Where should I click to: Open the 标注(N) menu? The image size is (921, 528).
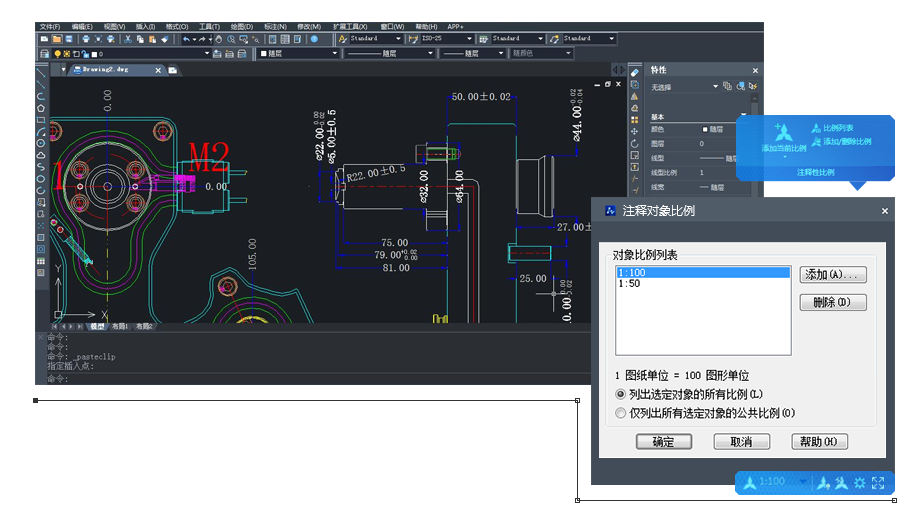coord(275,27)
